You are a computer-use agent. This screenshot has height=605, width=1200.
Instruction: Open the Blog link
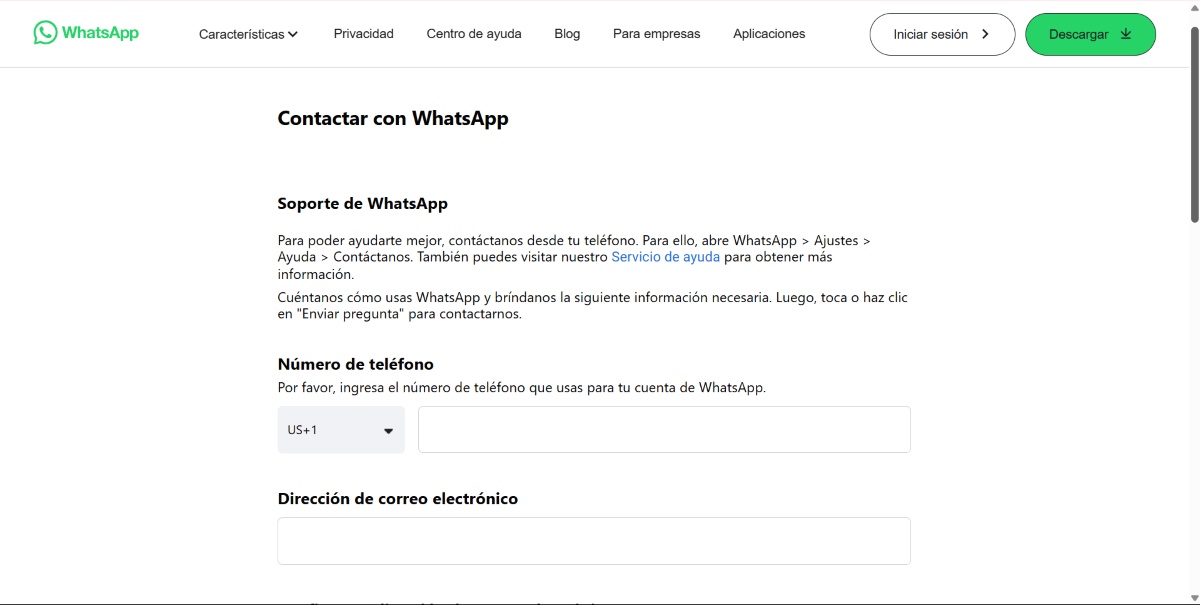click(x=567, y=34)
